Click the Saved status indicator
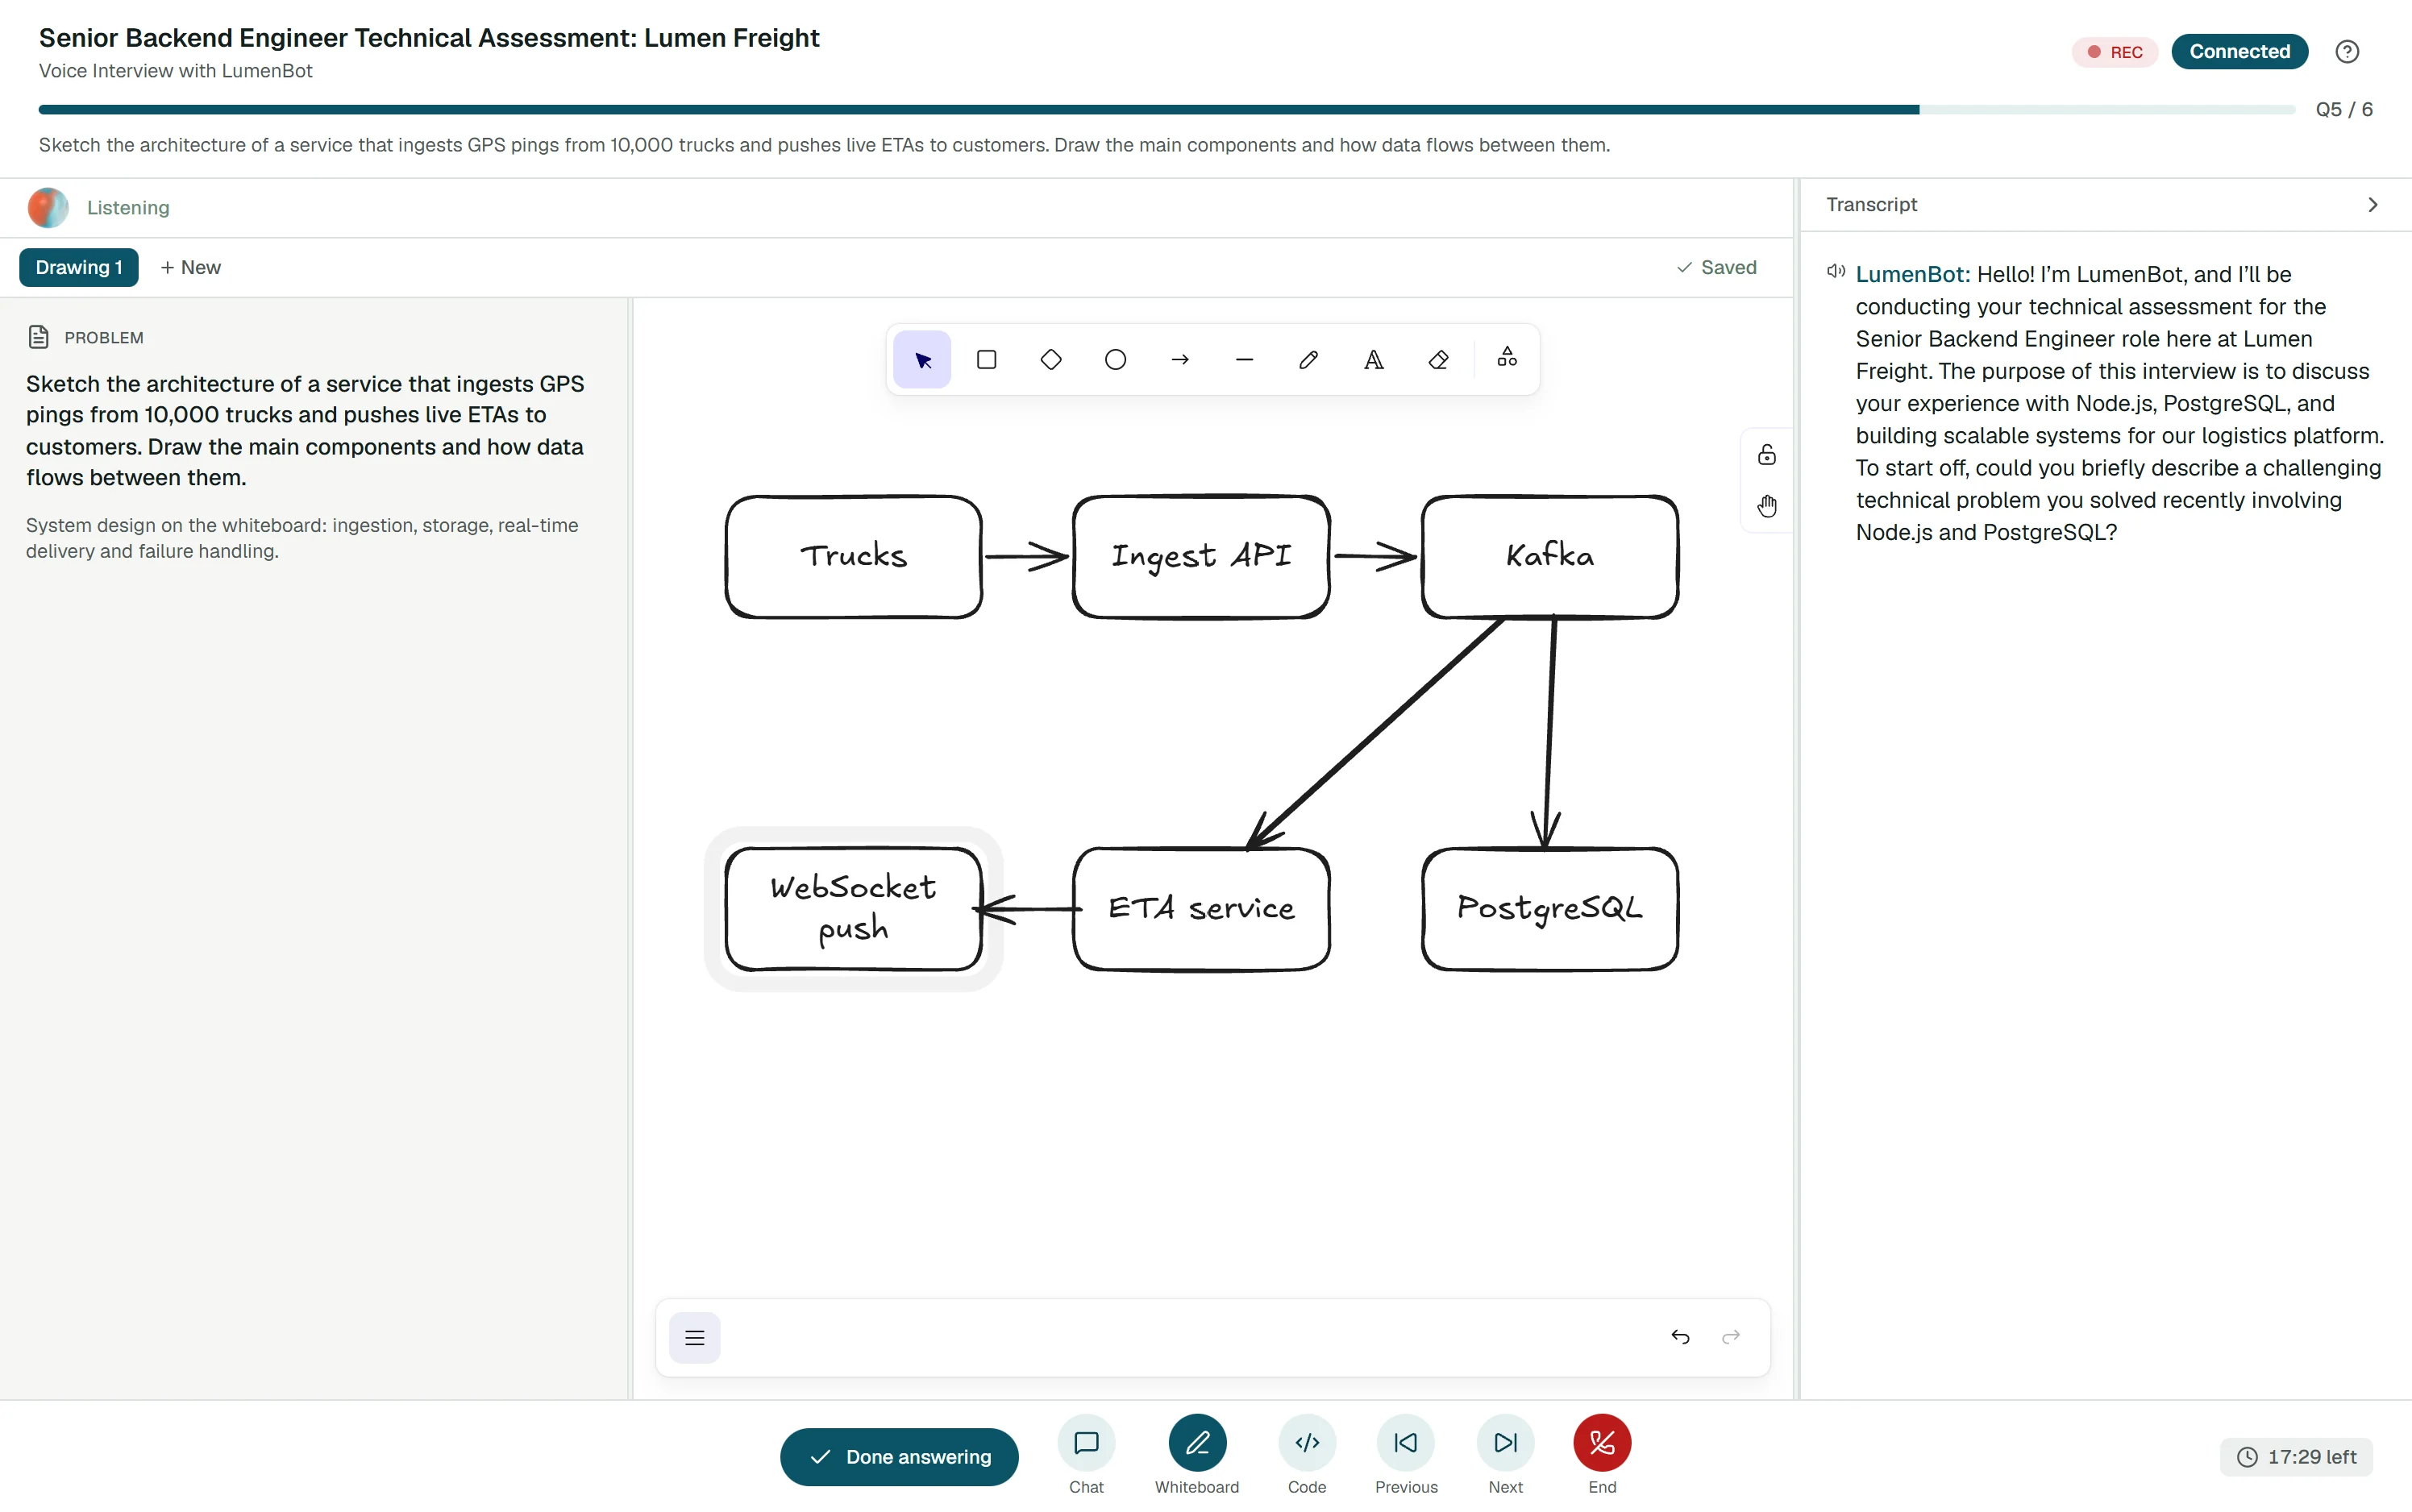The image size is (2412, 1512). [1717, 268]
